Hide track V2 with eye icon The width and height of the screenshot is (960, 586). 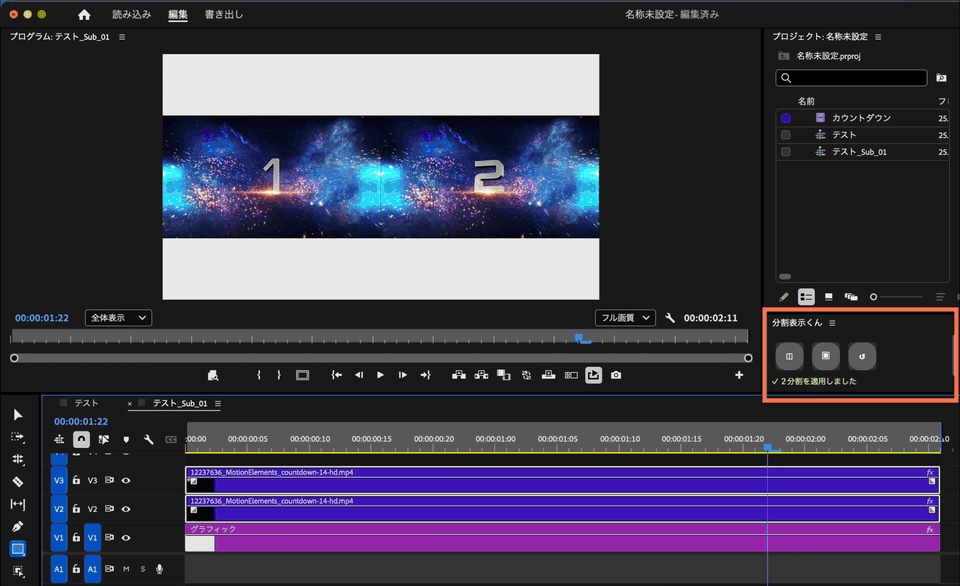click(126, 509)
